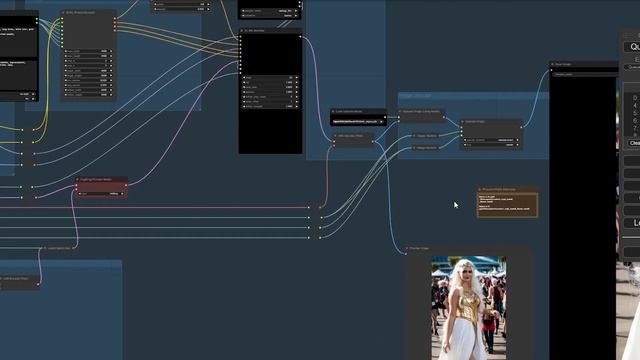Collapse the Preview Image node title dot
The width and height of the screenshot is (640, 360).
[x=407, y=248]
